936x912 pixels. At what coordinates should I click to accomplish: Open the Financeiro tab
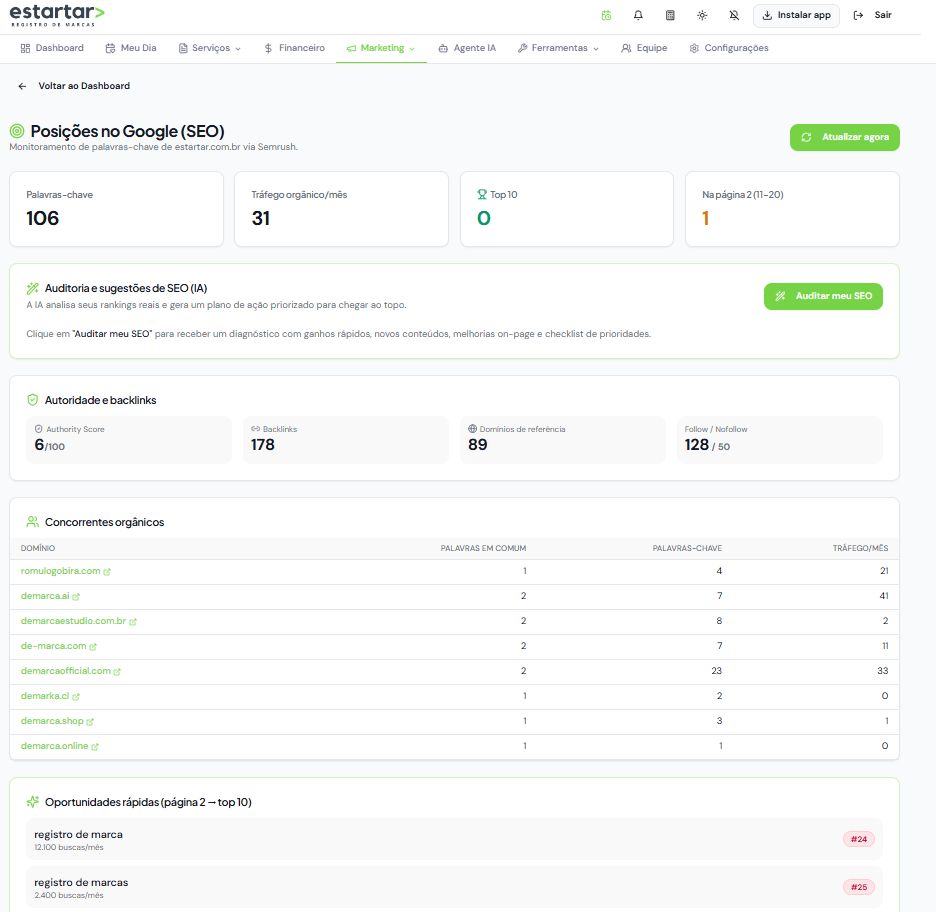[x=294, y=48]
